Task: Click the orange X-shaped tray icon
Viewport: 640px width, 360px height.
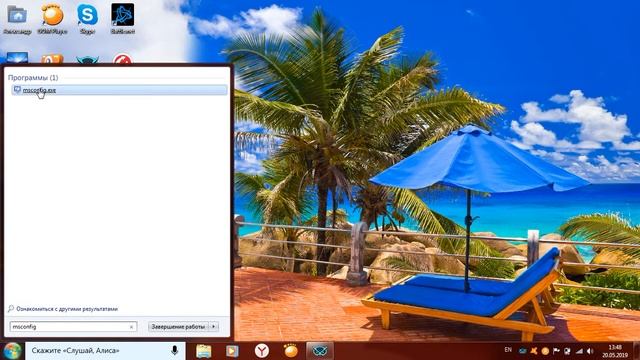Action: (x=533, y=351)
